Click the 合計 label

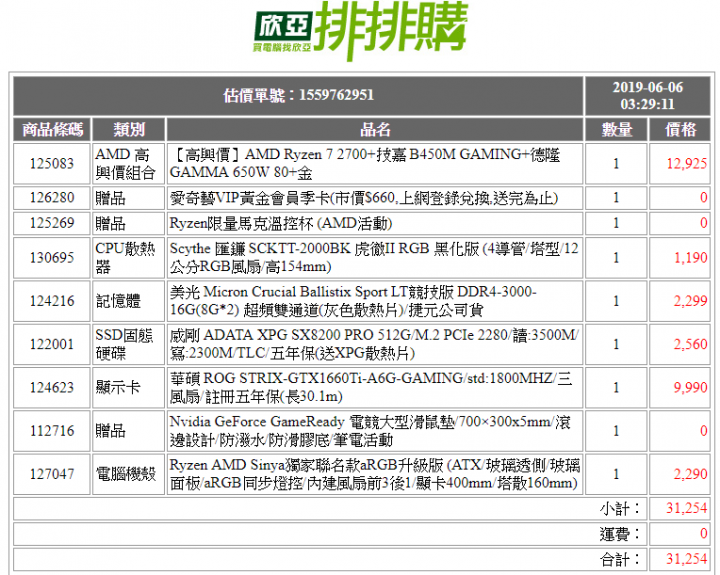(x=620, y=559)
